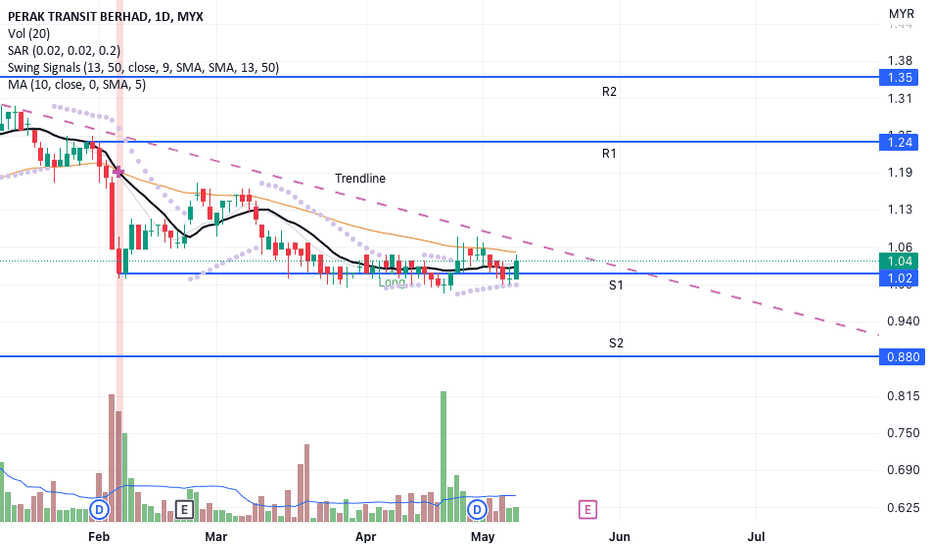This screenshot has width=932, height=550.
Task: Click the 1.35 price label of R2 line
Action: pyautogui.click(x=899, y=77)
